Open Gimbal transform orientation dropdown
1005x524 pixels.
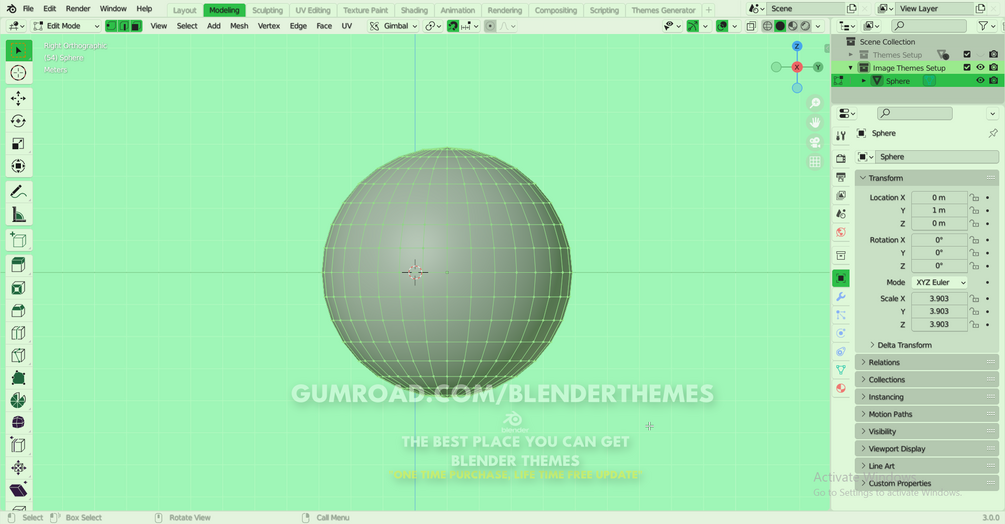pyautogui.click(x=394, y=26)
